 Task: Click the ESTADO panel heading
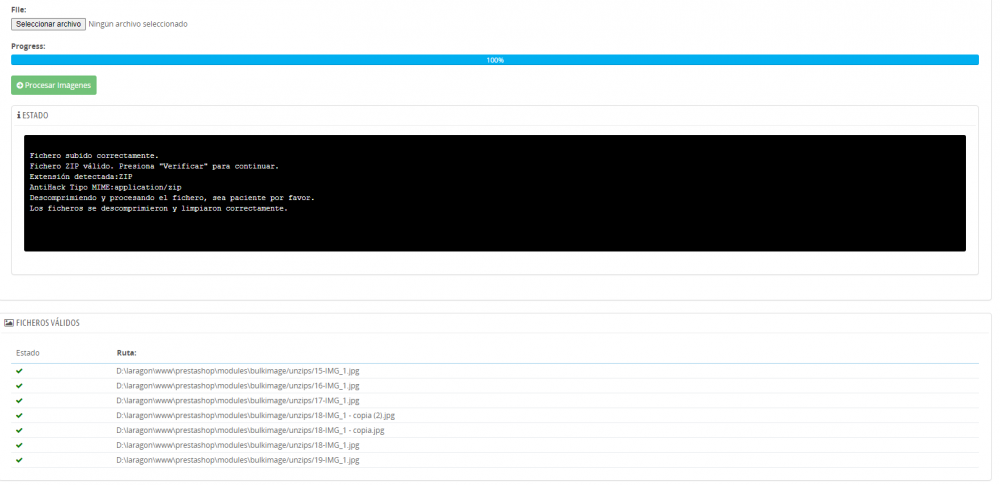pyautogui.click(x=33, y=116)
